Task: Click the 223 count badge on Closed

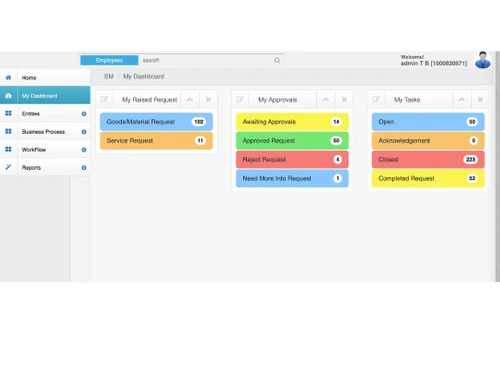Action: click(470, 159)
